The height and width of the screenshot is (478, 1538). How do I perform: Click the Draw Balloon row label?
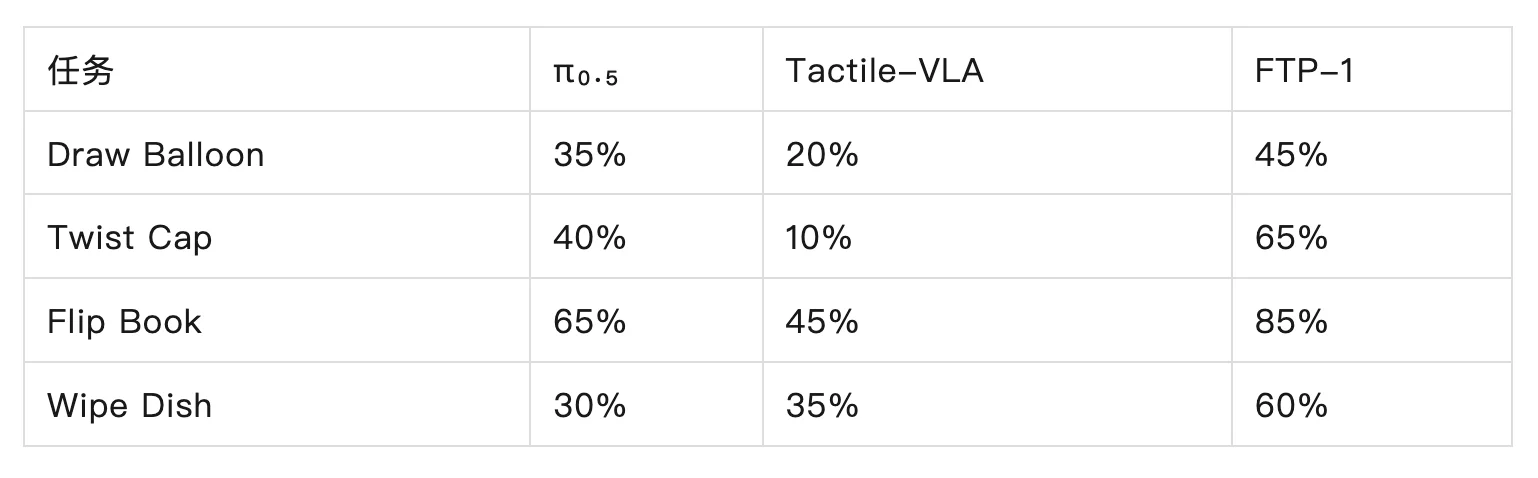point(277,153)
